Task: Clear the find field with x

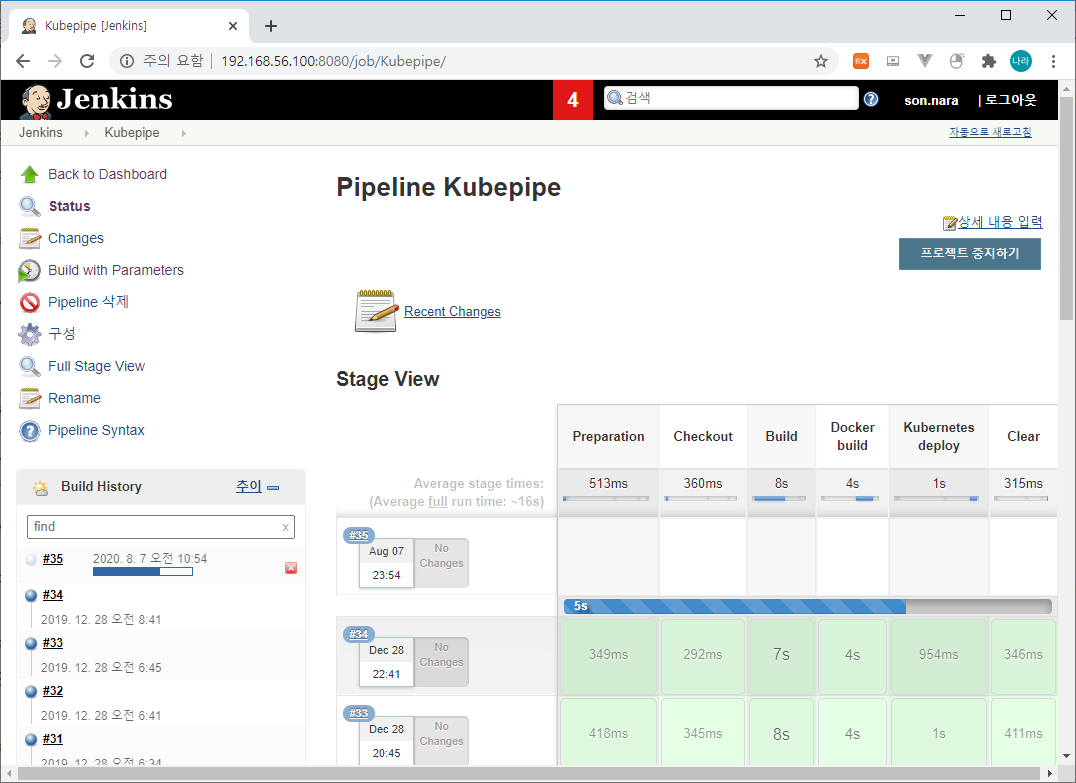Action: coord(285,528)
